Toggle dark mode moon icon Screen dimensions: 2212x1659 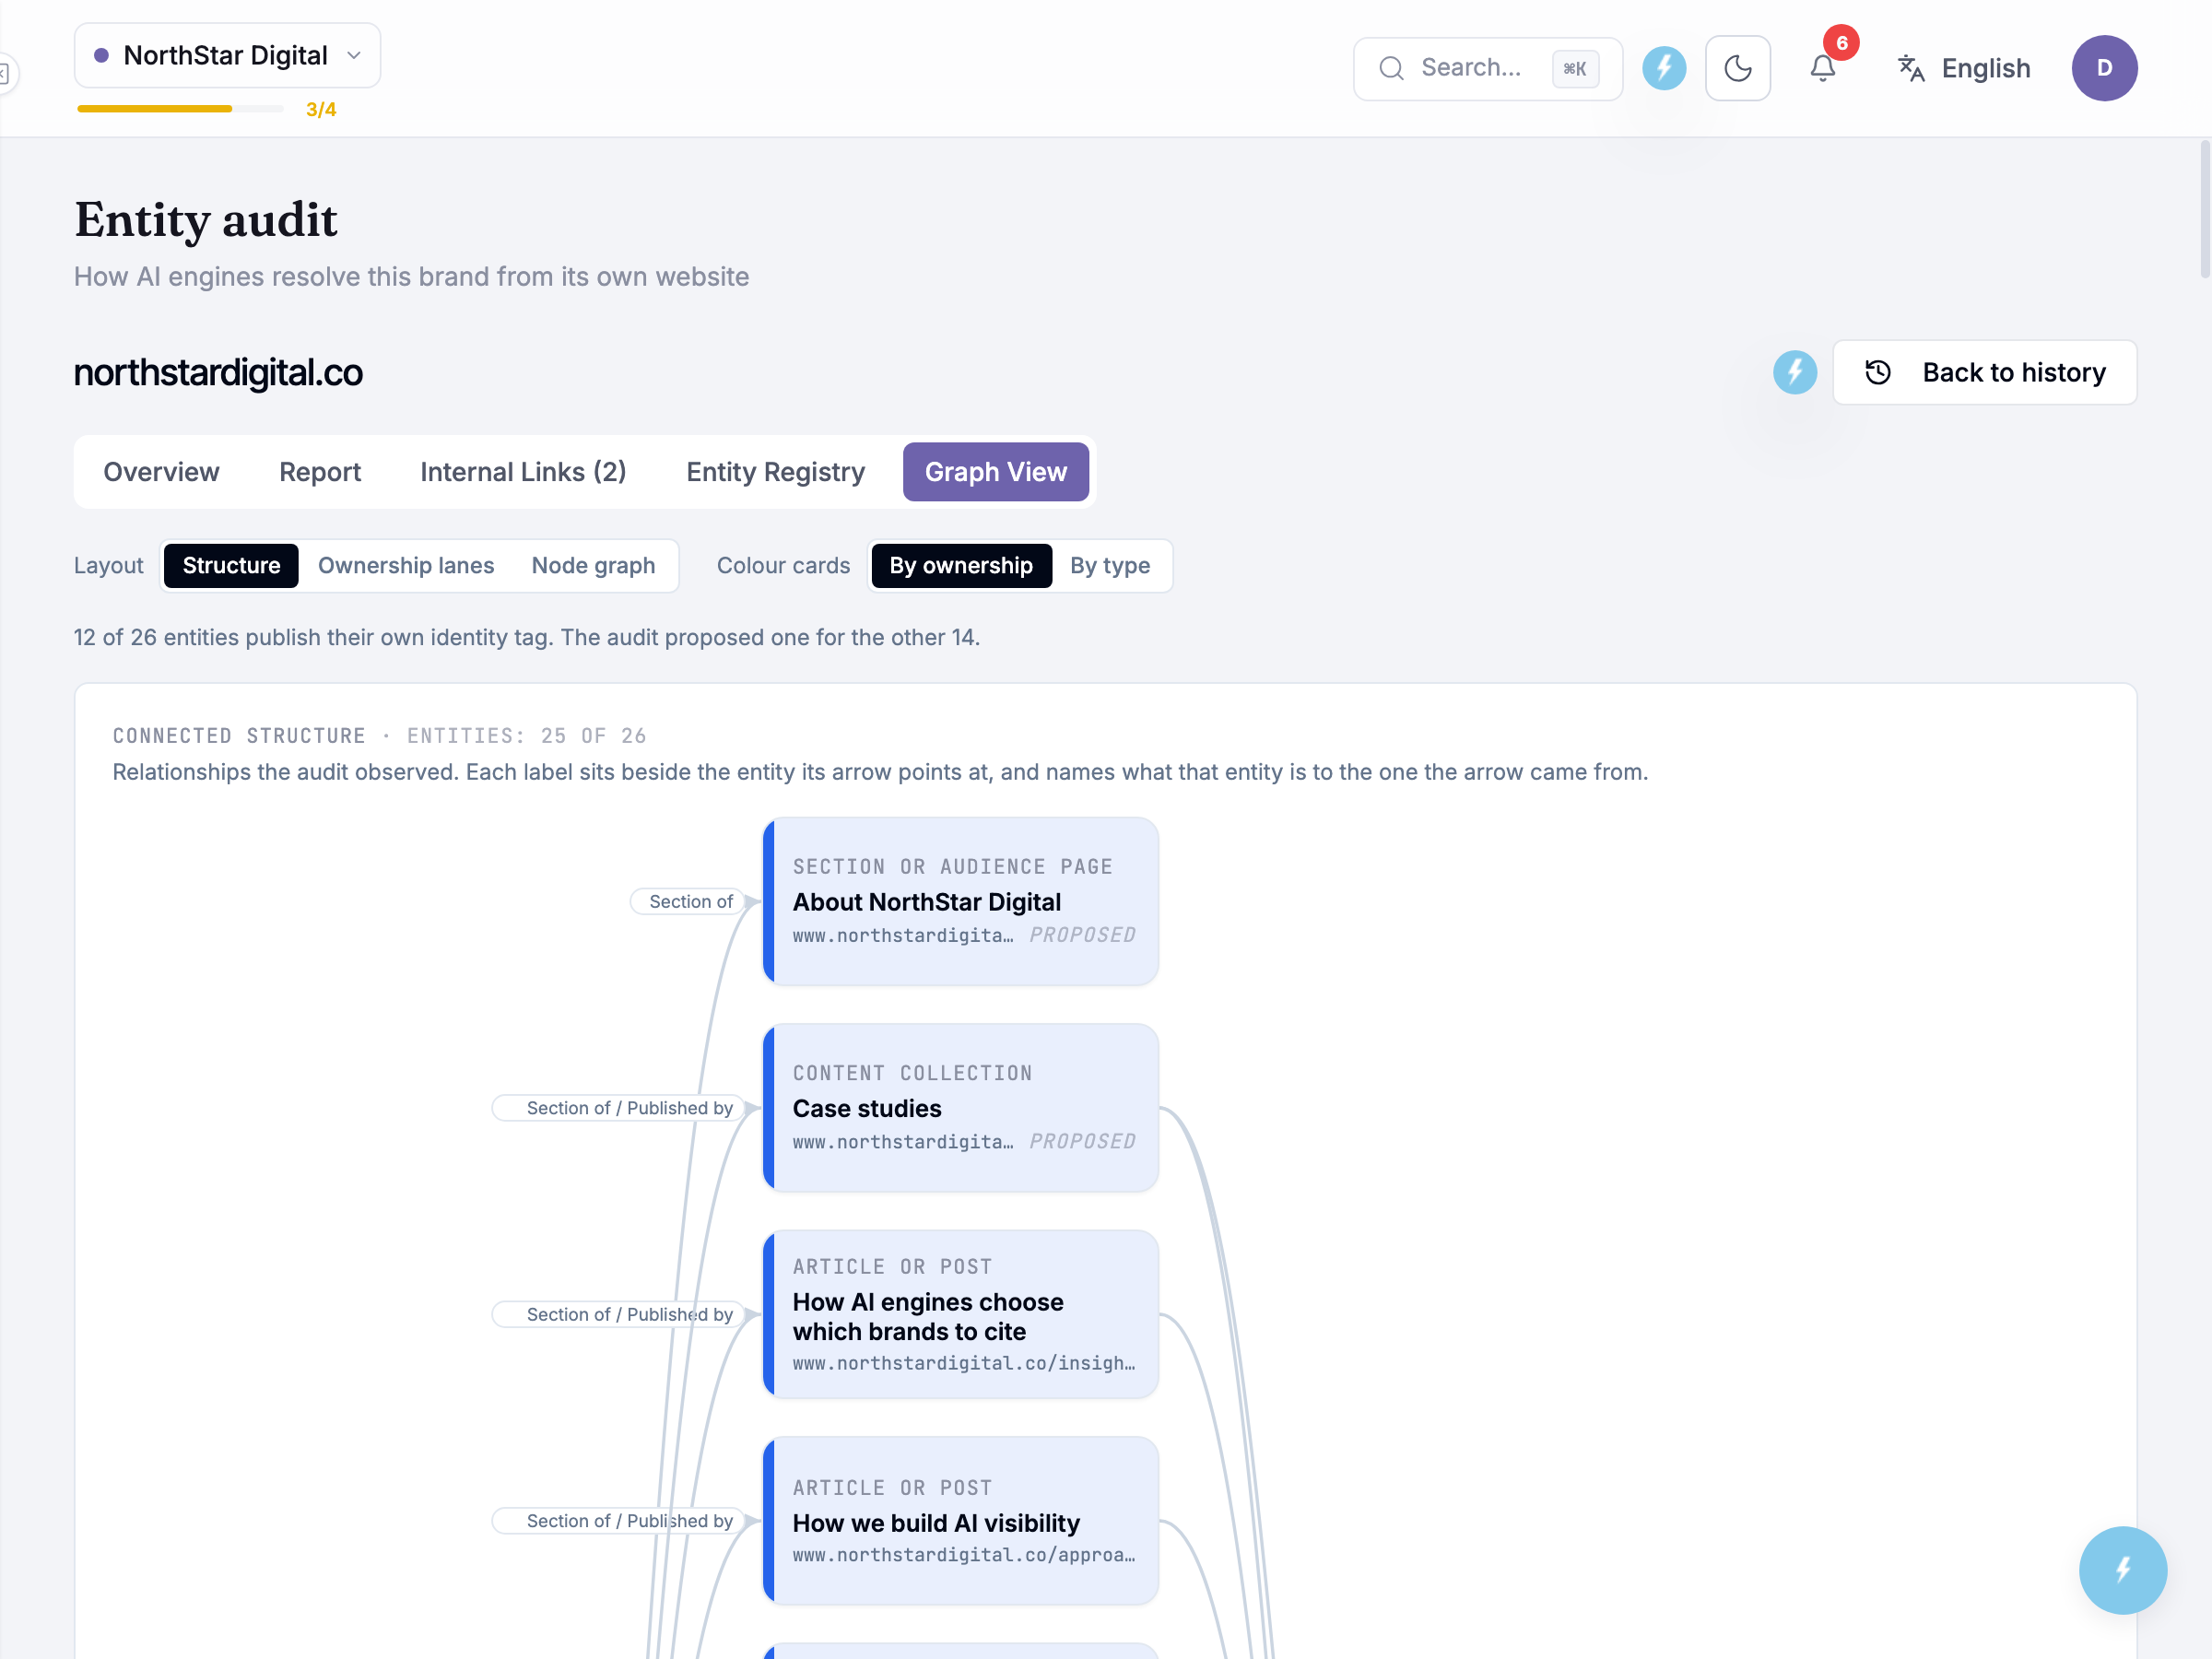pos(1738,68)
